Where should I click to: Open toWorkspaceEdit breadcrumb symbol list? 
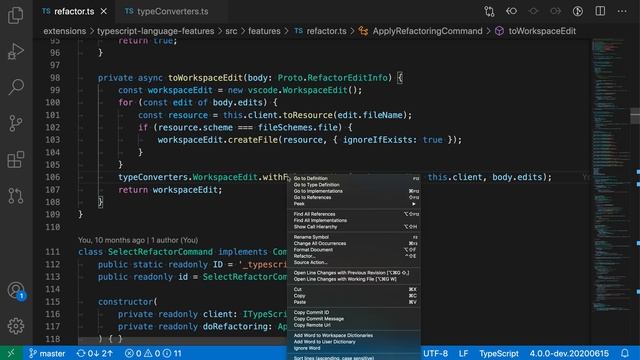coord(535,31)
